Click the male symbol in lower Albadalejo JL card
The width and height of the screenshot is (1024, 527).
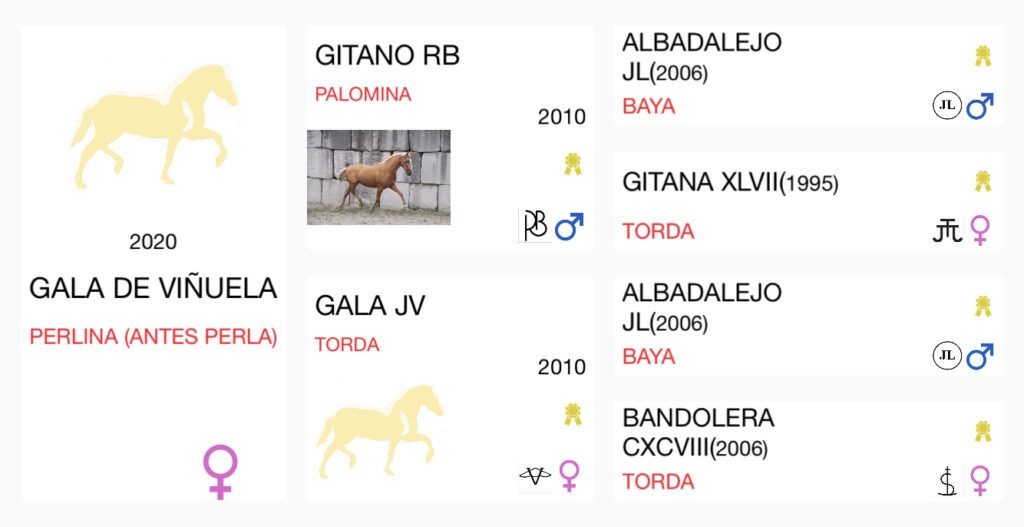980,356
